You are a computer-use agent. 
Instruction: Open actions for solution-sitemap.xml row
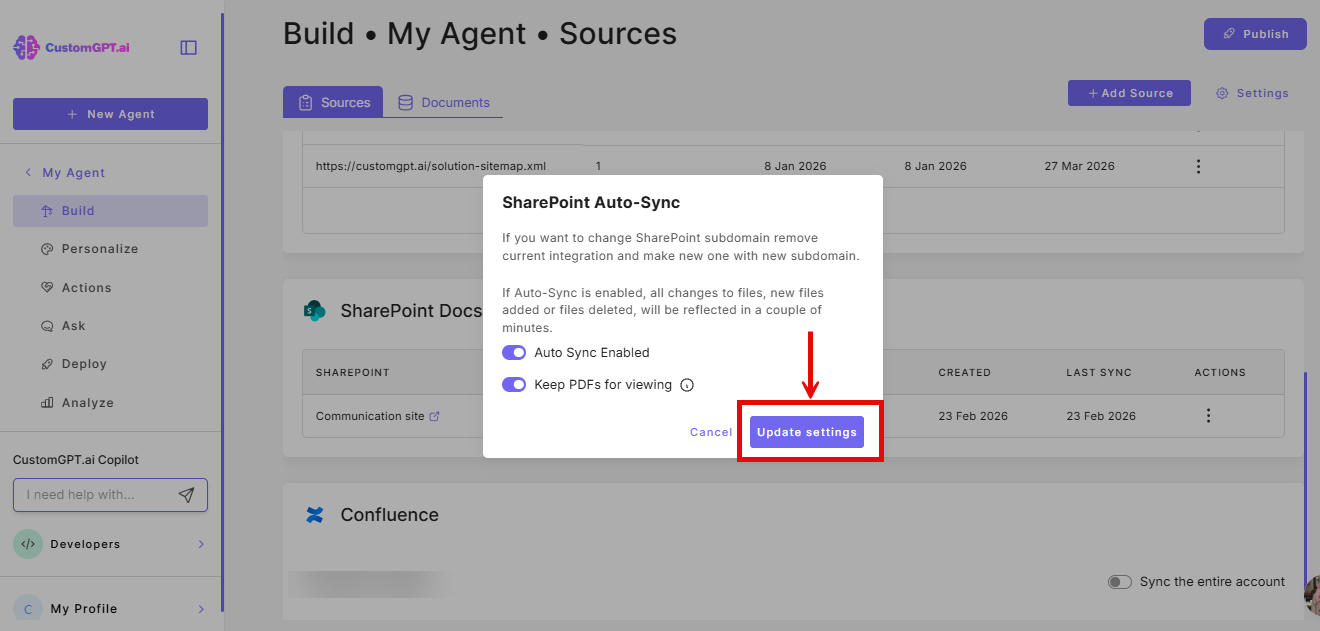point(1198,166)
